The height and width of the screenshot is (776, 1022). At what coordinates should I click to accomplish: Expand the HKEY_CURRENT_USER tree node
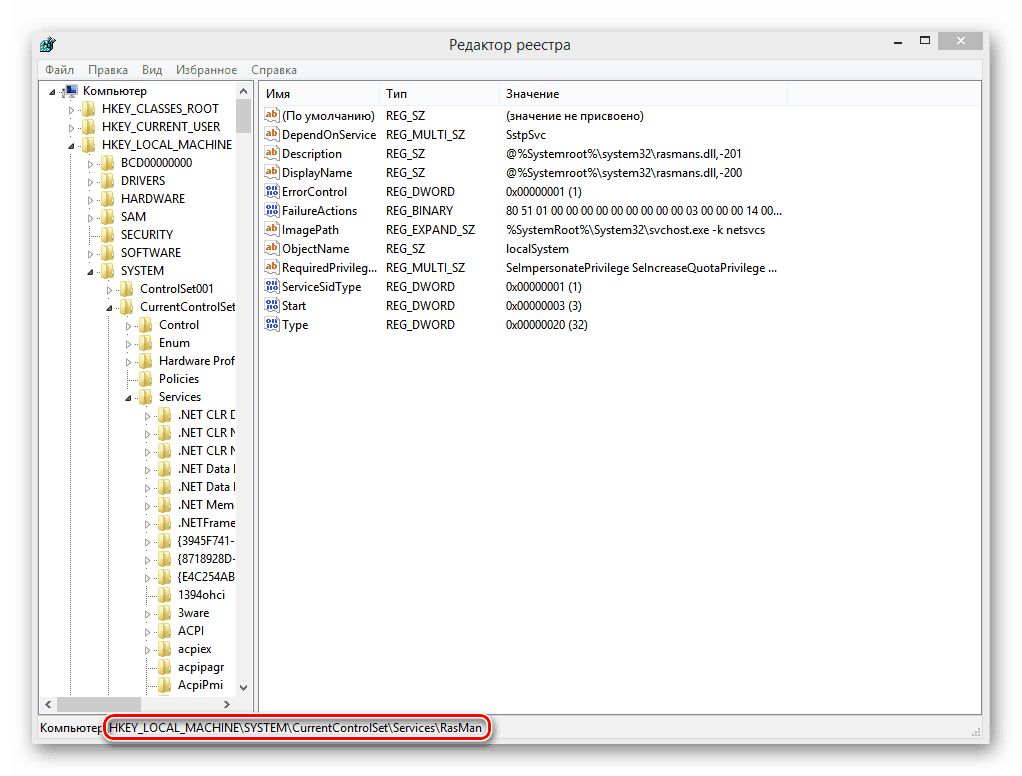point(72,128)
